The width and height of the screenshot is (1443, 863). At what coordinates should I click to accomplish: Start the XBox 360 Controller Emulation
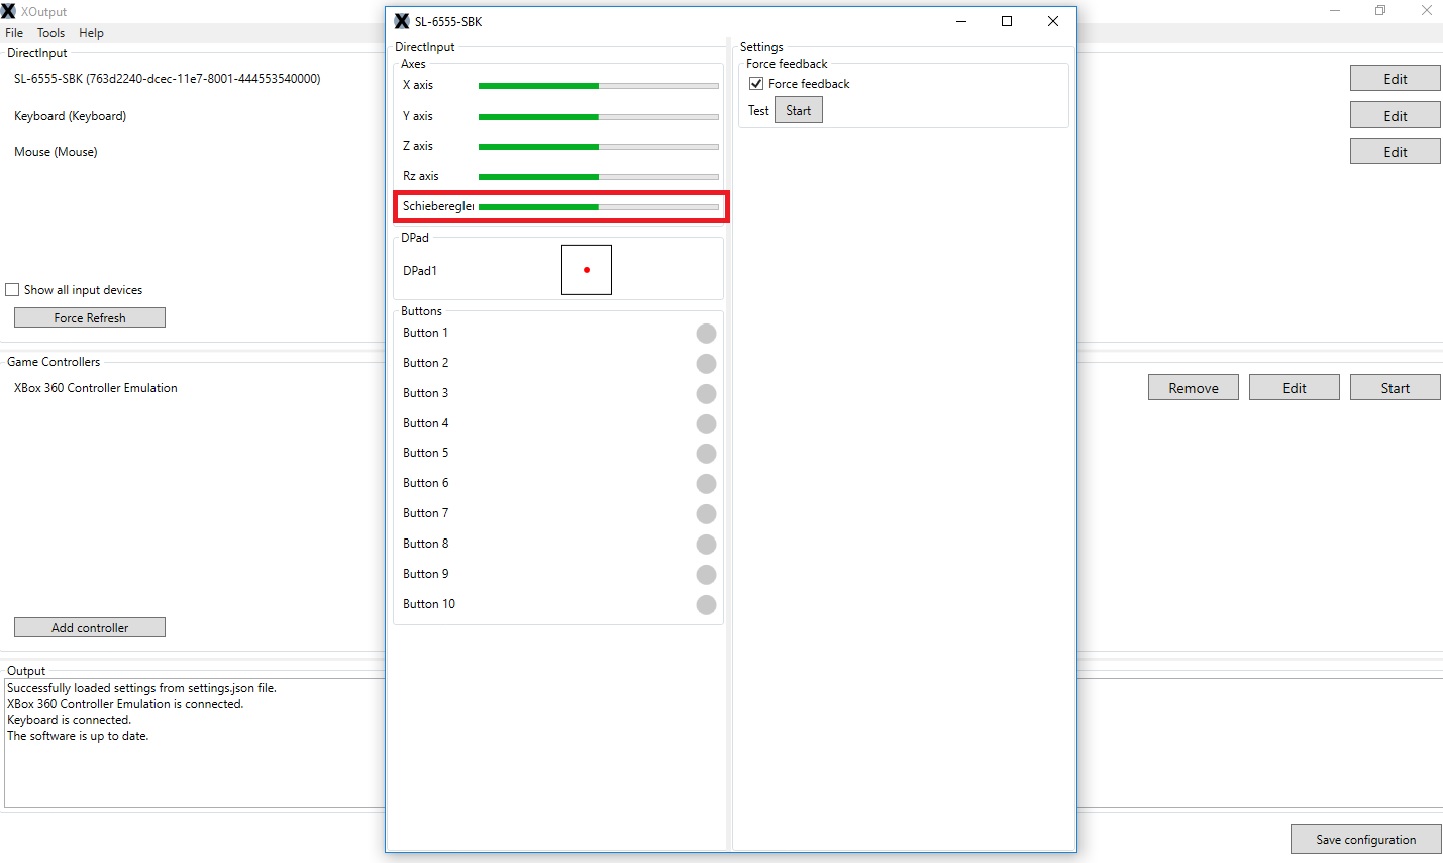[x=1394, y=386]
